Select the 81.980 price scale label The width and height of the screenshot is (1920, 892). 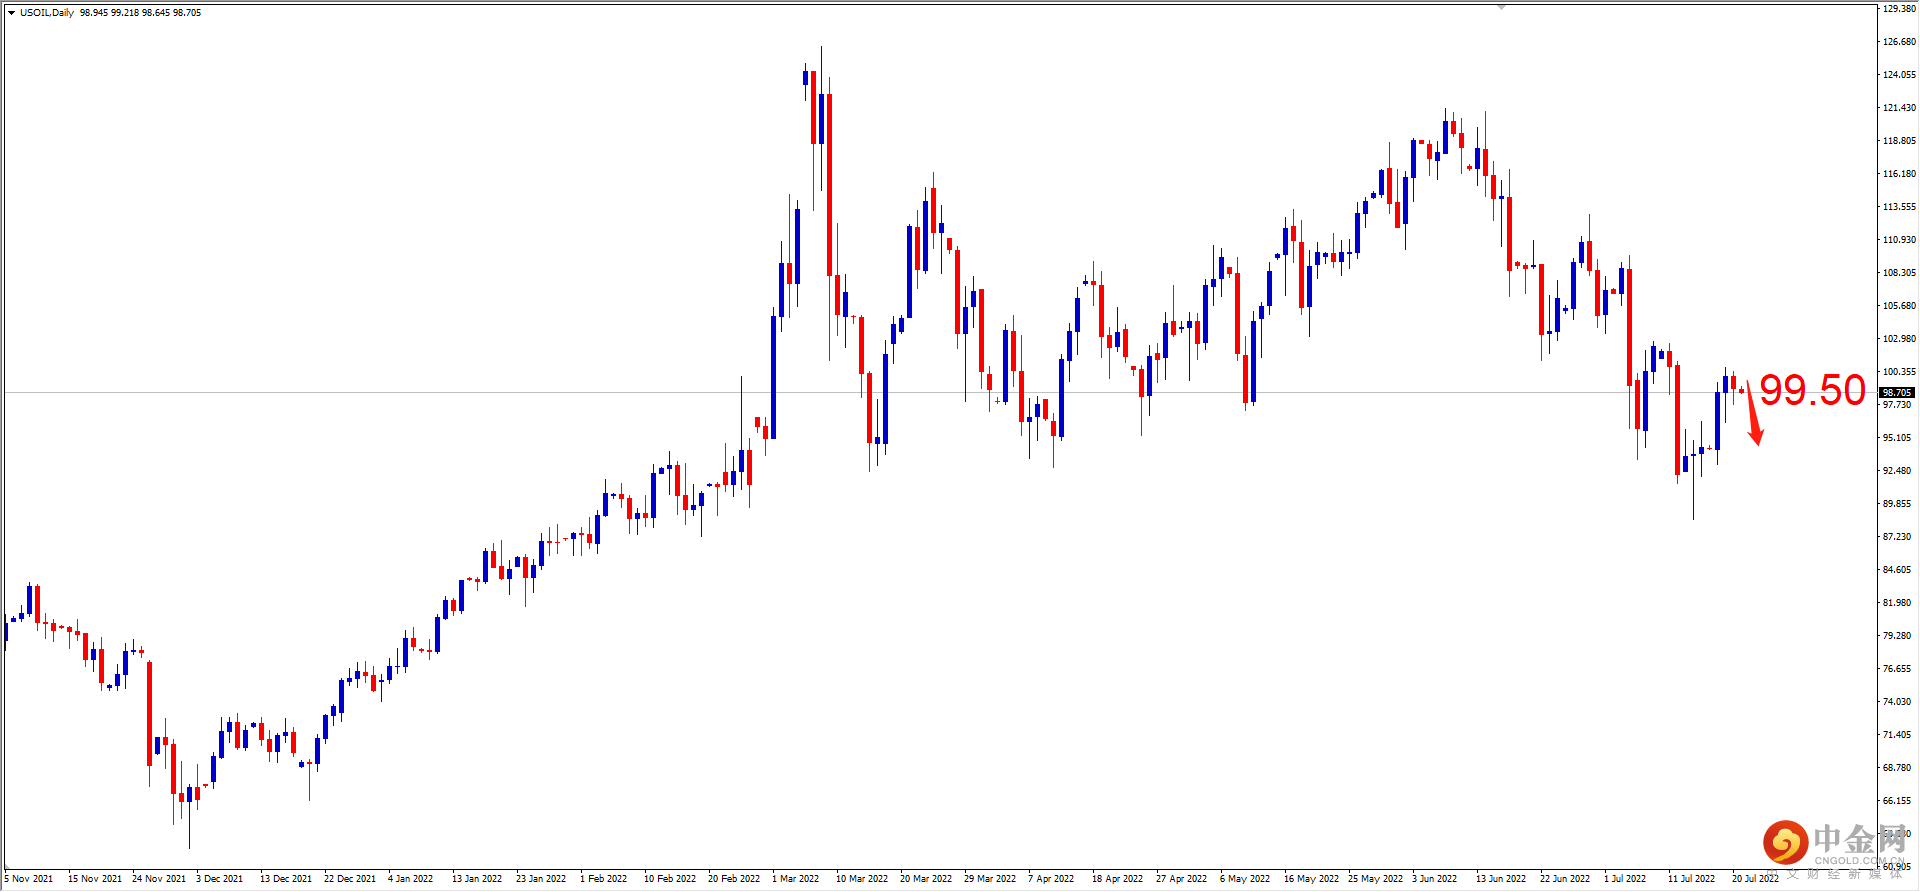(x=1897, y=603)
